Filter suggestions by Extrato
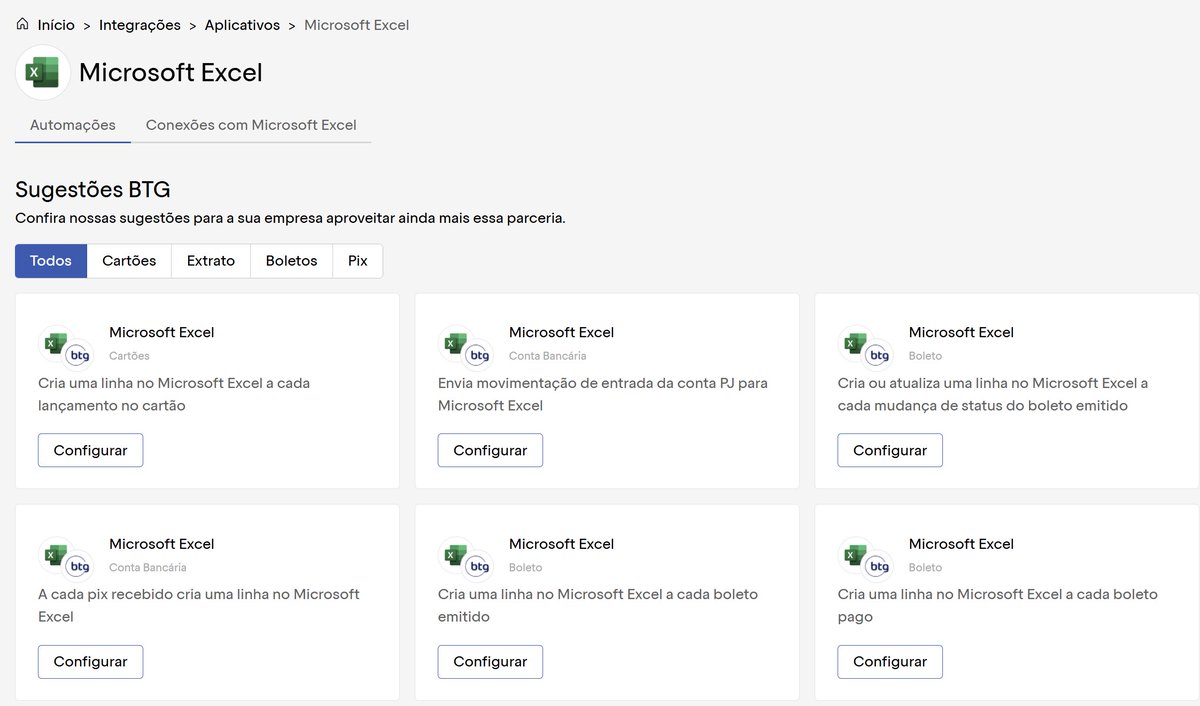1200x706 pixels. tap(211, 261)
